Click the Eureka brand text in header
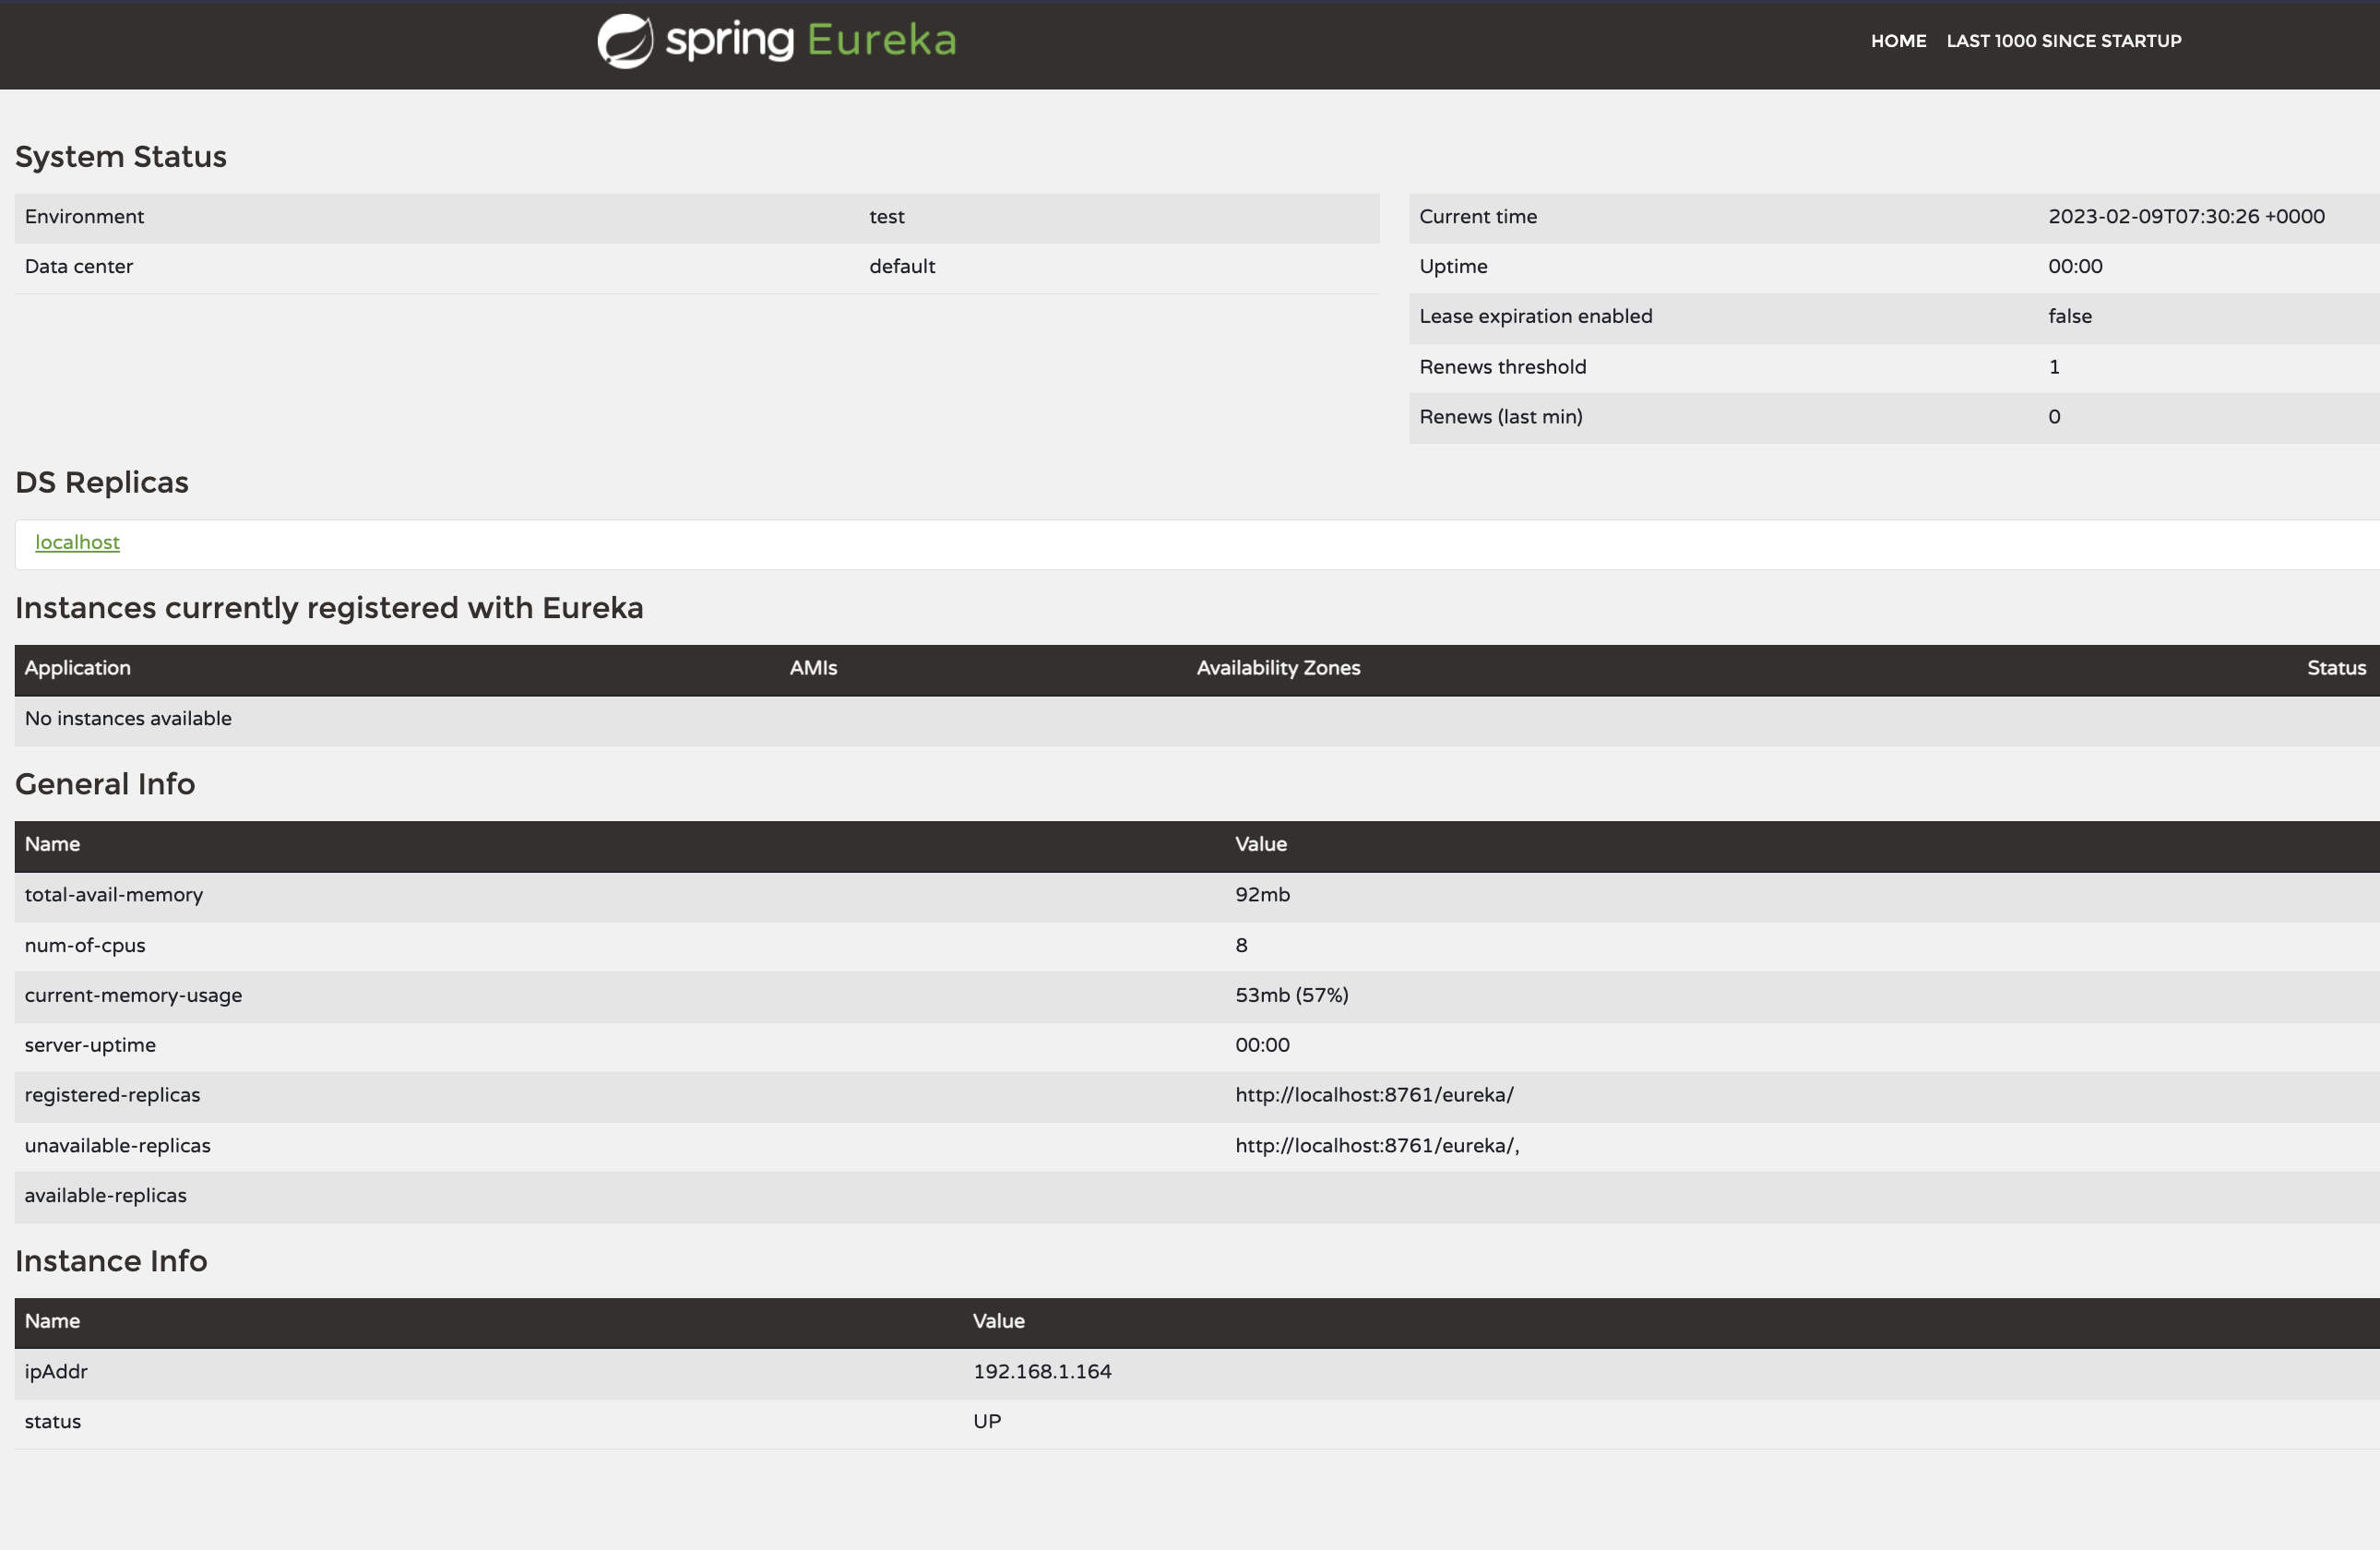 (881, 40)
